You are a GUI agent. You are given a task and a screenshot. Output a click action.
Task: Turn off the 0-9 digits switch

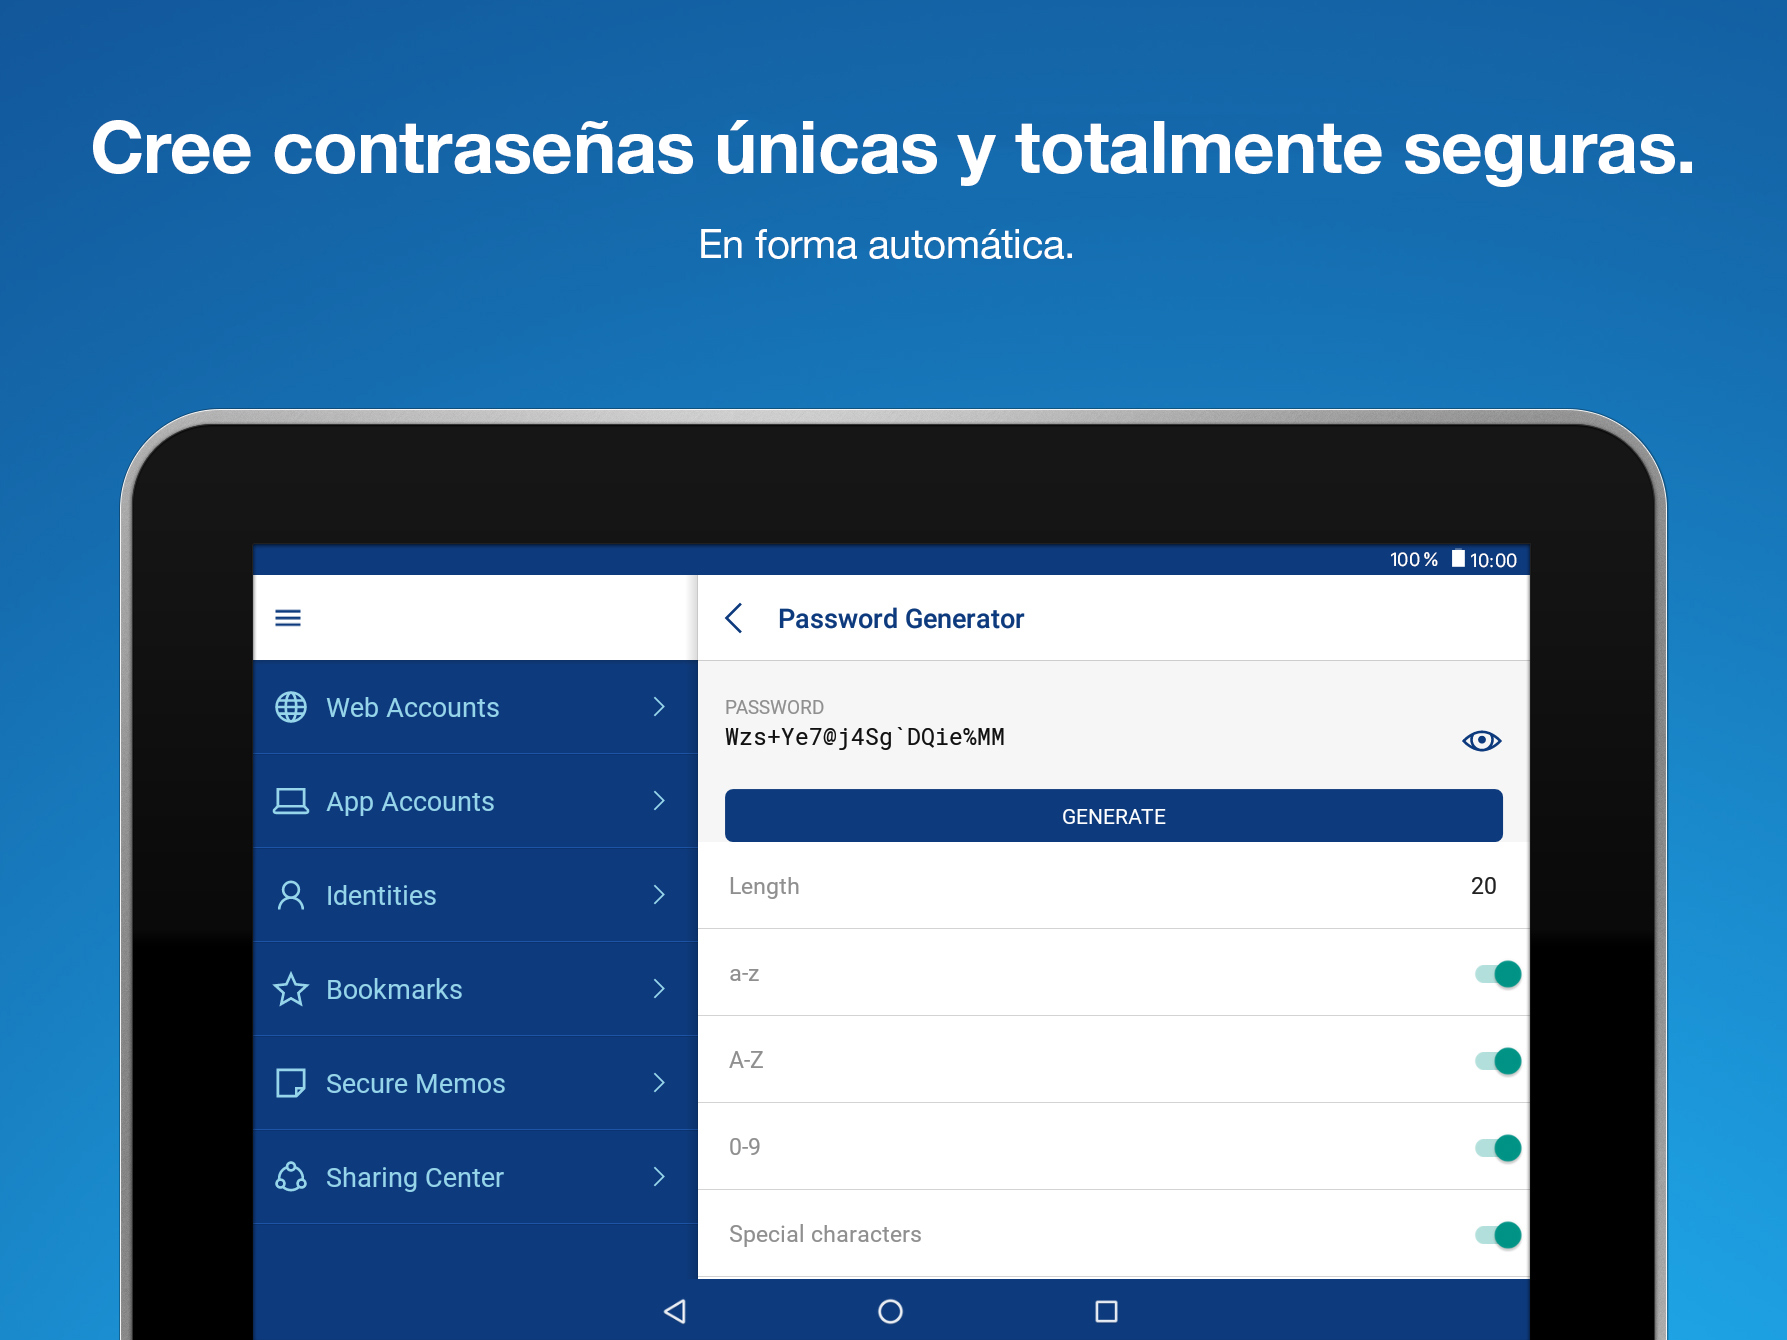1498,1148
